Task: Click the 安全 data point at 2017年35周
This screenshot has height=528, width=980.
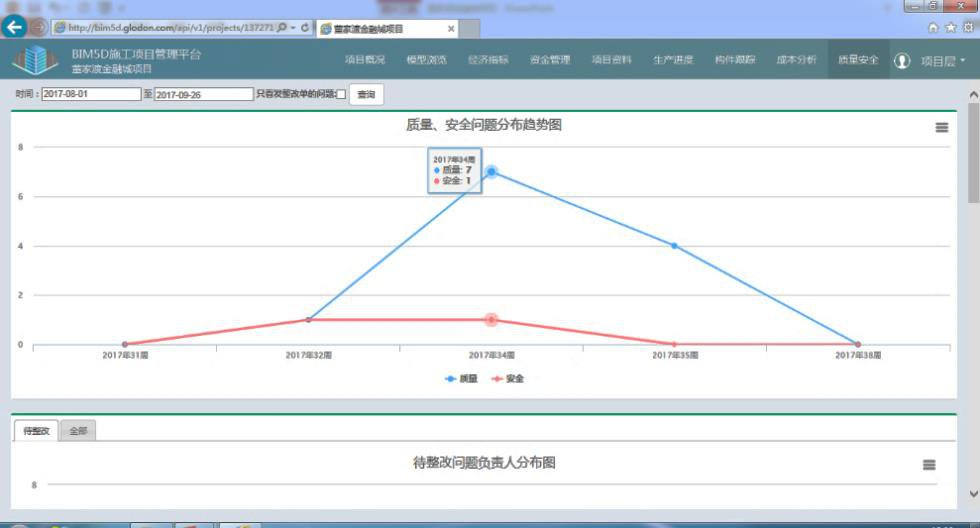Action: 674,344
